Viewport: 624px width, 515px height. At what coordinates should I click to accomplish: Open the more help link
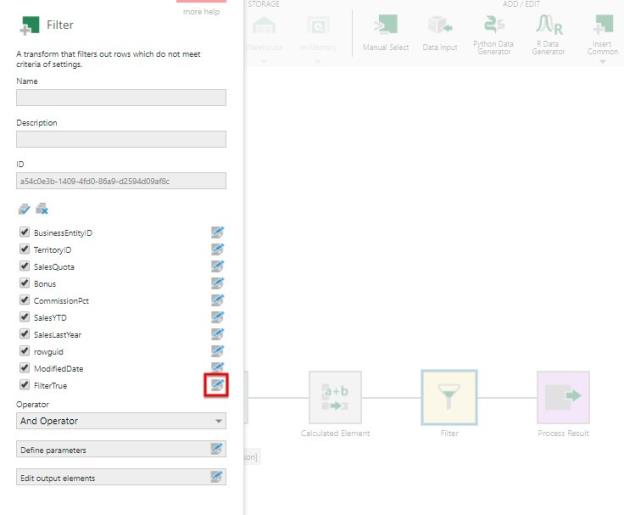pyautogui.click(x=202, y=12)
